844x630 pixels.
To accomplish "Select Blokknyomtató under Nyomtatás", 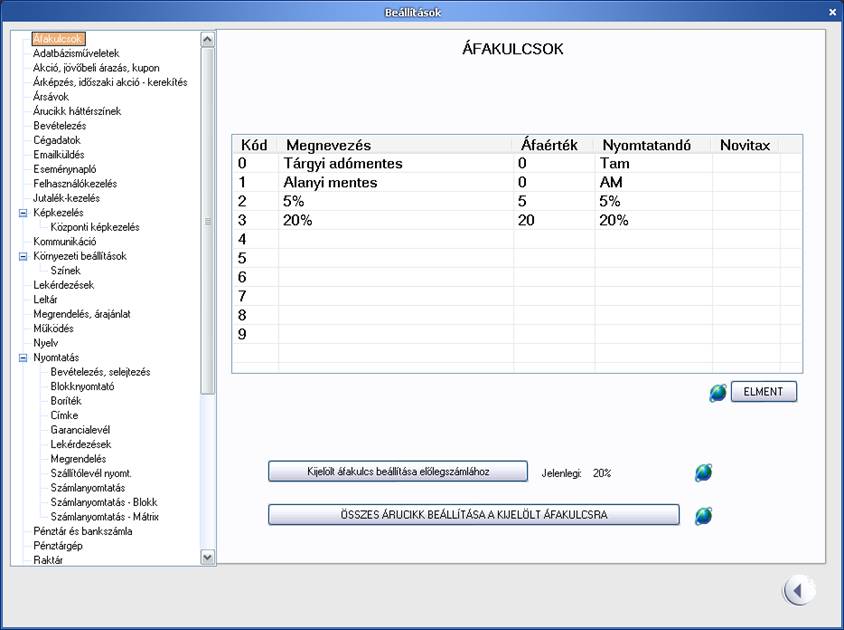I will pyautogui.click(x=84, y=386).
